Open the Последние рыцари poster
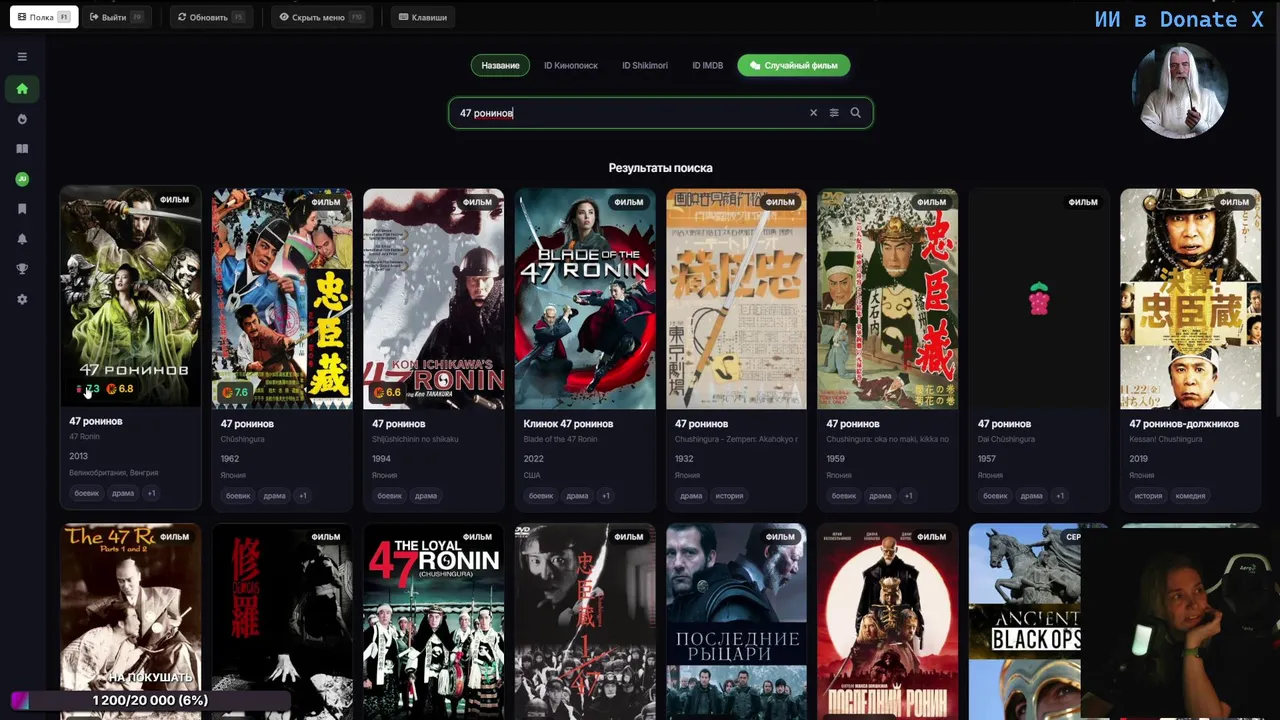Viewport: 1280px width, 720px height. [x=736, y=622]
